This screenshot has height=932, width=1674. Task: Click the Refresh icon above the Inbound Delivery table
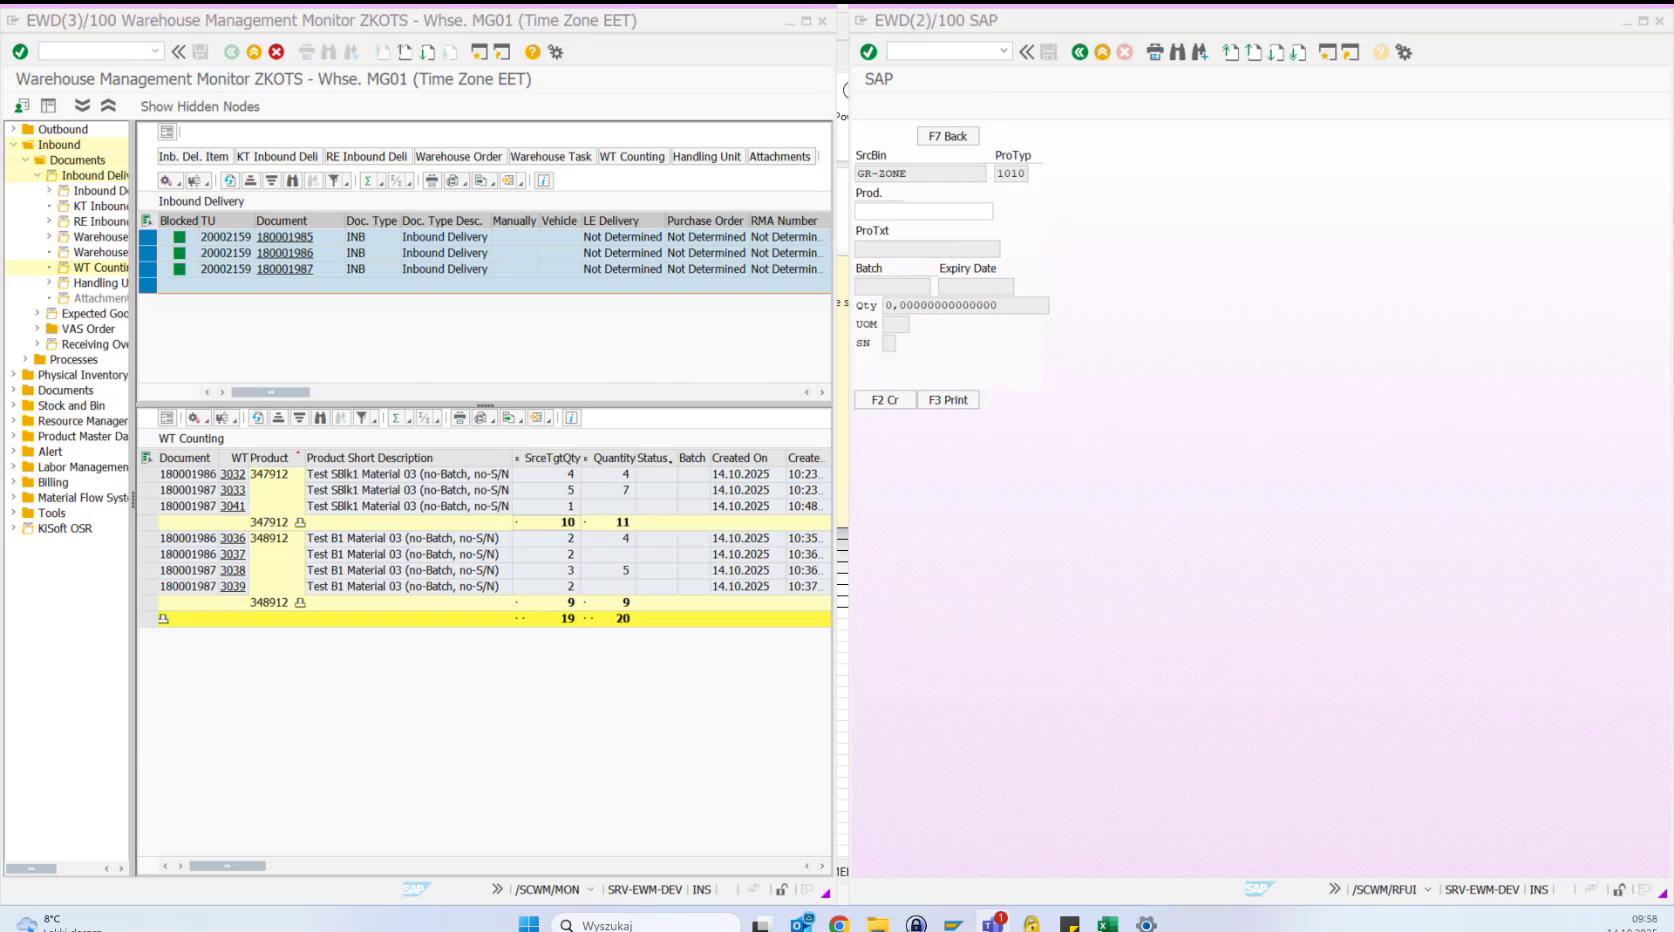pos(228,181)
